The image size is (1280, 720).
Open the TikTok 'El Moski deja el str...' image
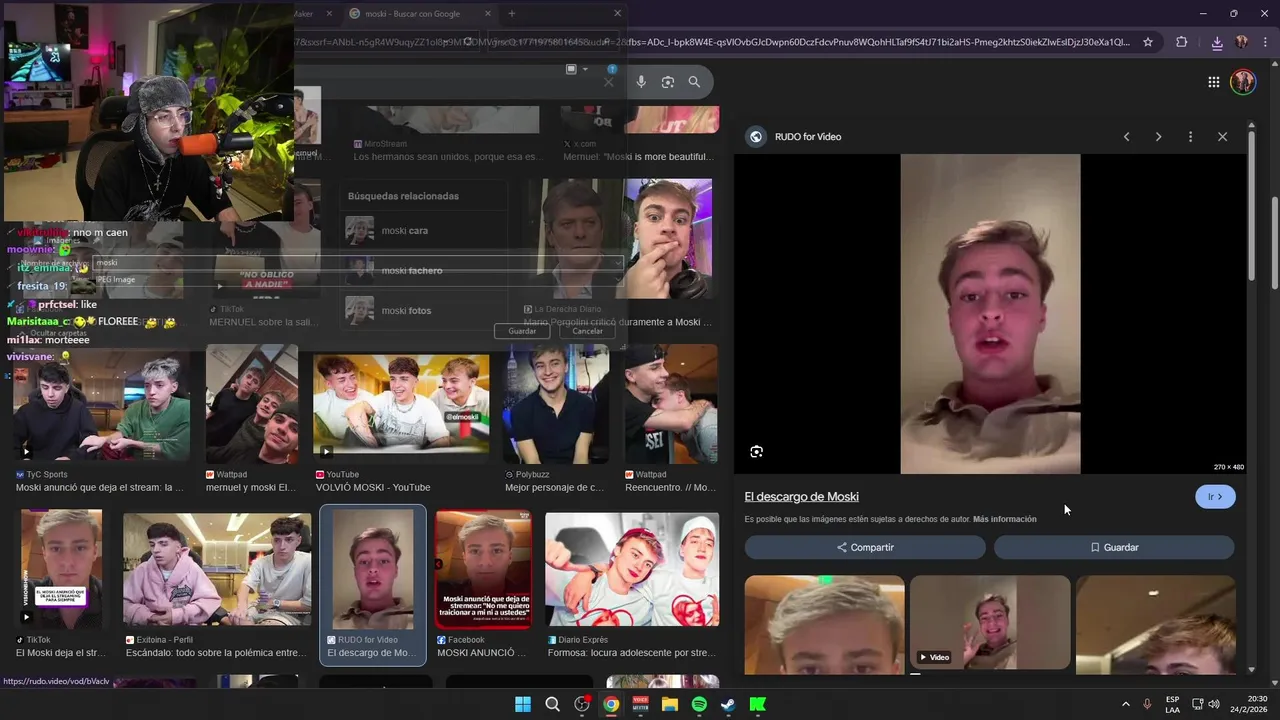61,568
